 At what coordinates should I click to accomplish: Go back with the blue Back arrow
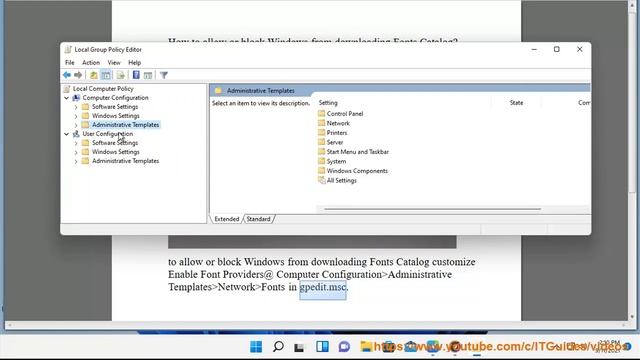pos(67,75)
